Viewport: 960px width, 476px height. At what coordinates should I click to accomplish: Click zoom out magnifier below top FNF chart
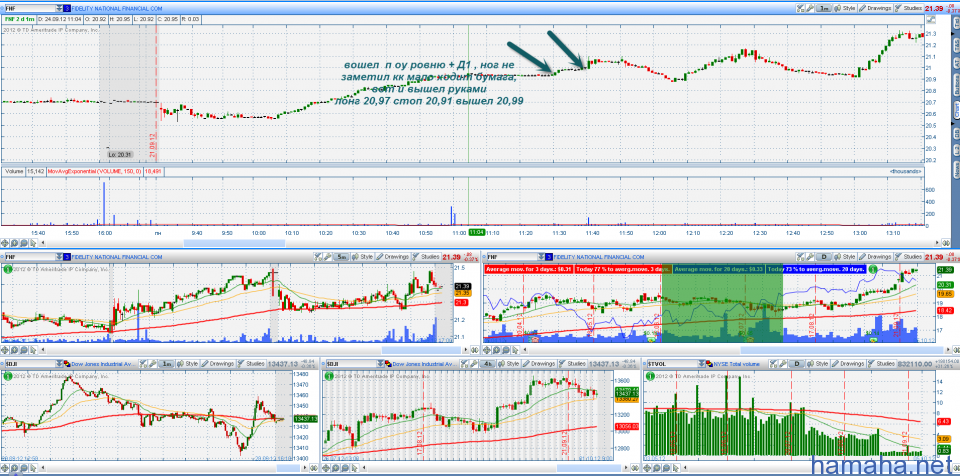[x=24, y=243]
